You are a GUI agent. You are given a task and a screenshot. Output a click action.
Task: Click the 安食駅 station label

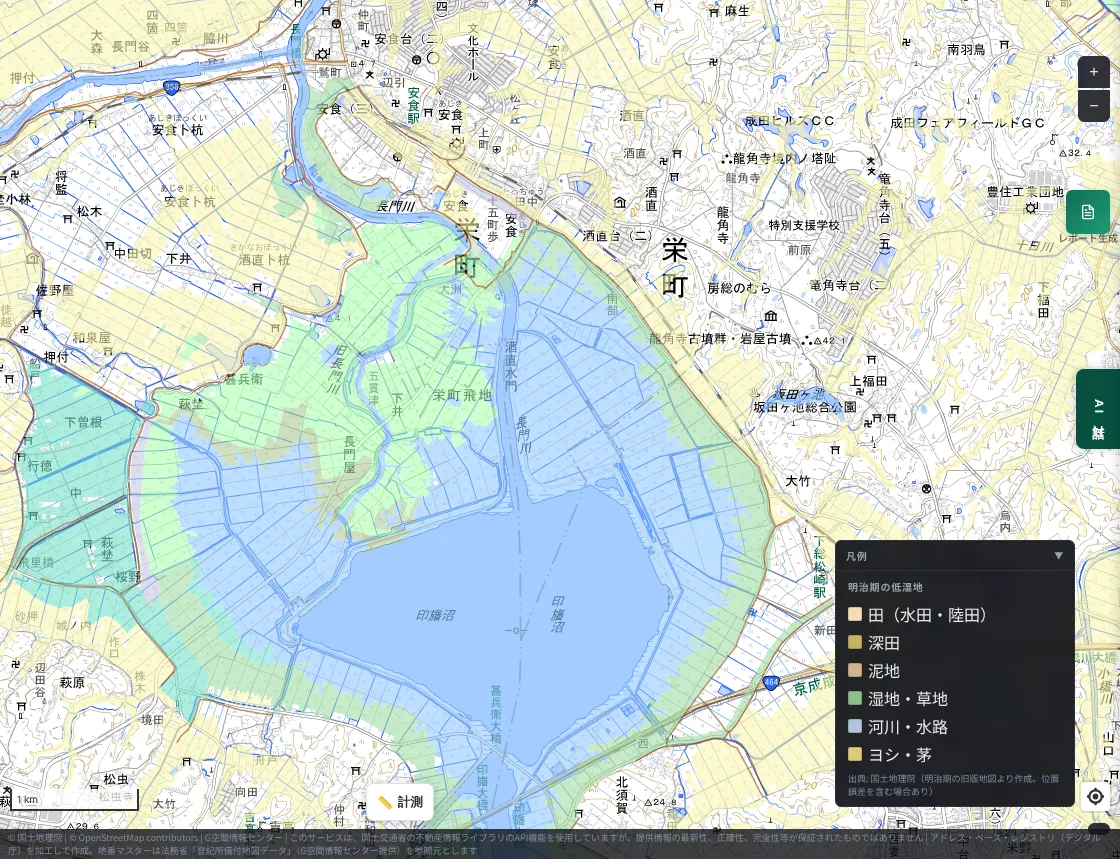(414, 106)
